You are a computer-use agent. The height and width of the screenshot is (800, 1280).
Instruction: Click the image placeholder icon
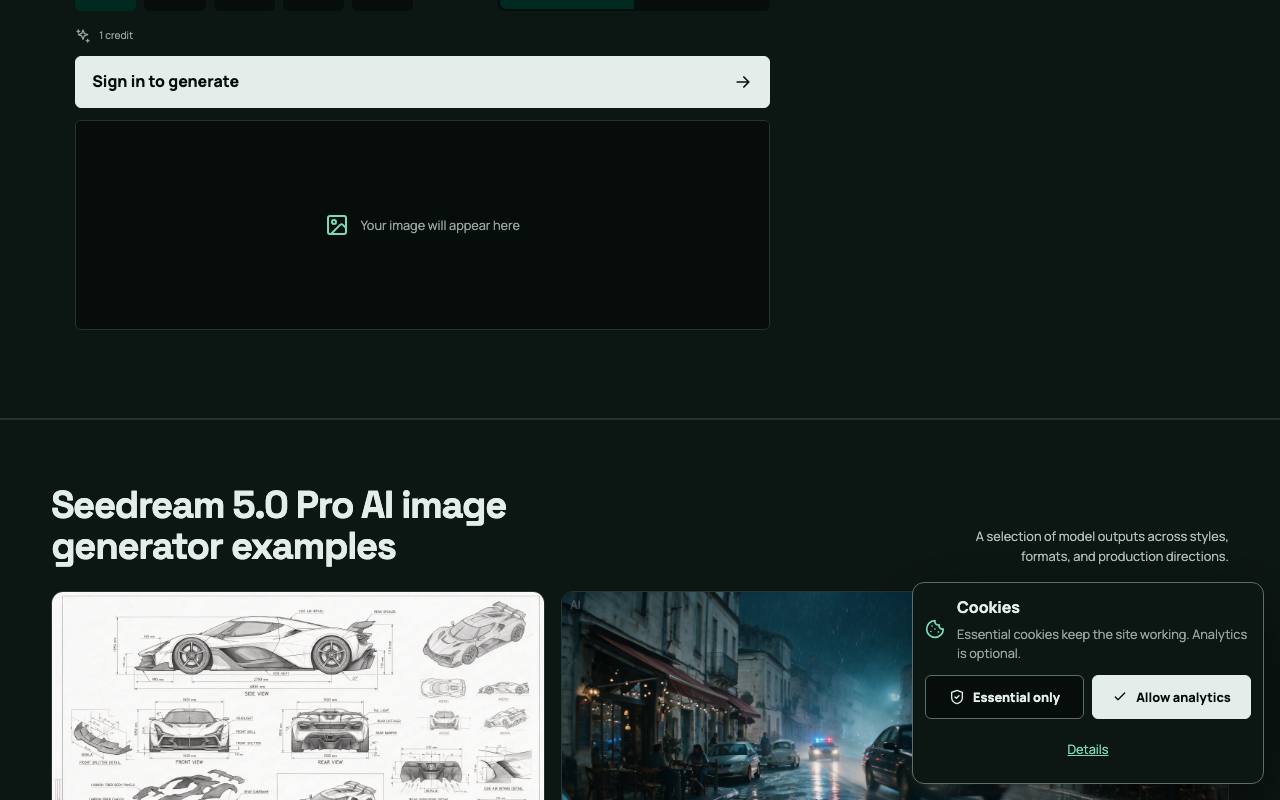coord(337,225)
